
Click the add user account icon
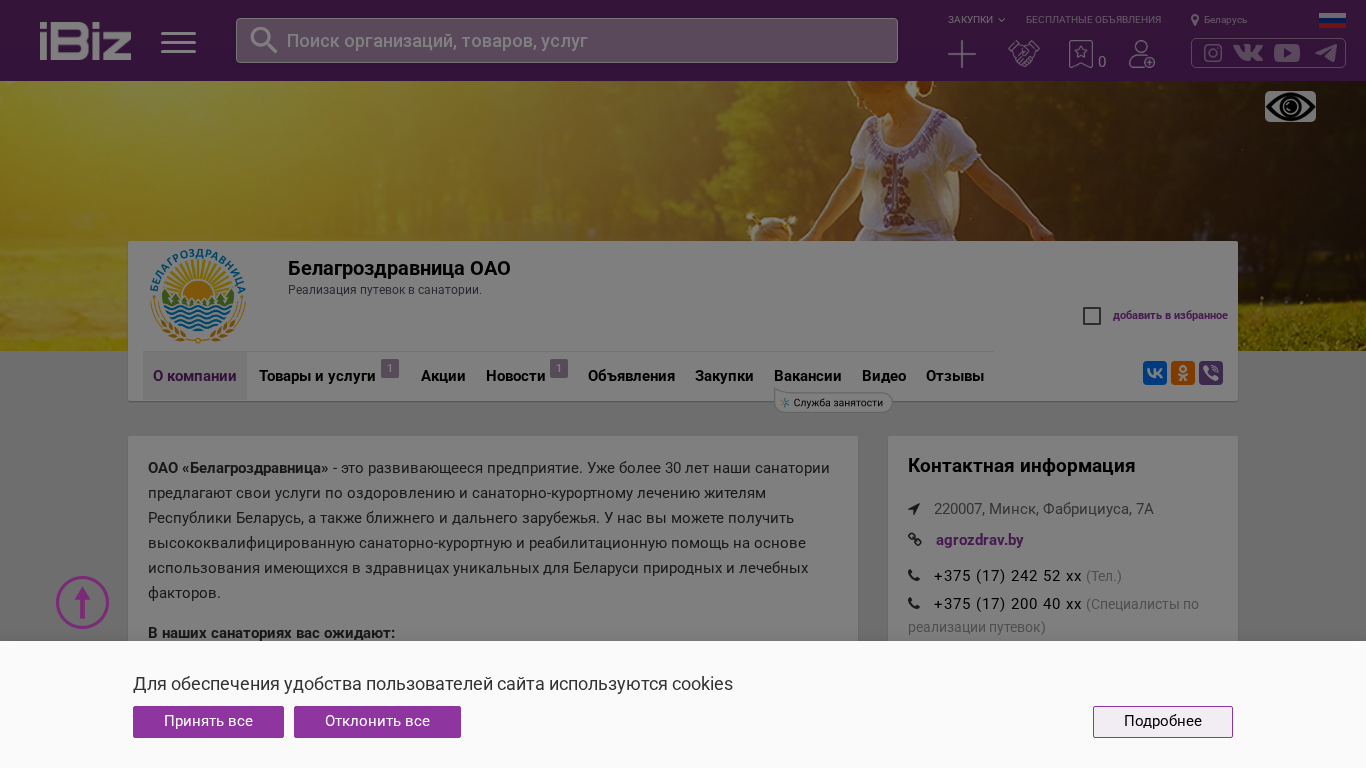coord(1142,54)
